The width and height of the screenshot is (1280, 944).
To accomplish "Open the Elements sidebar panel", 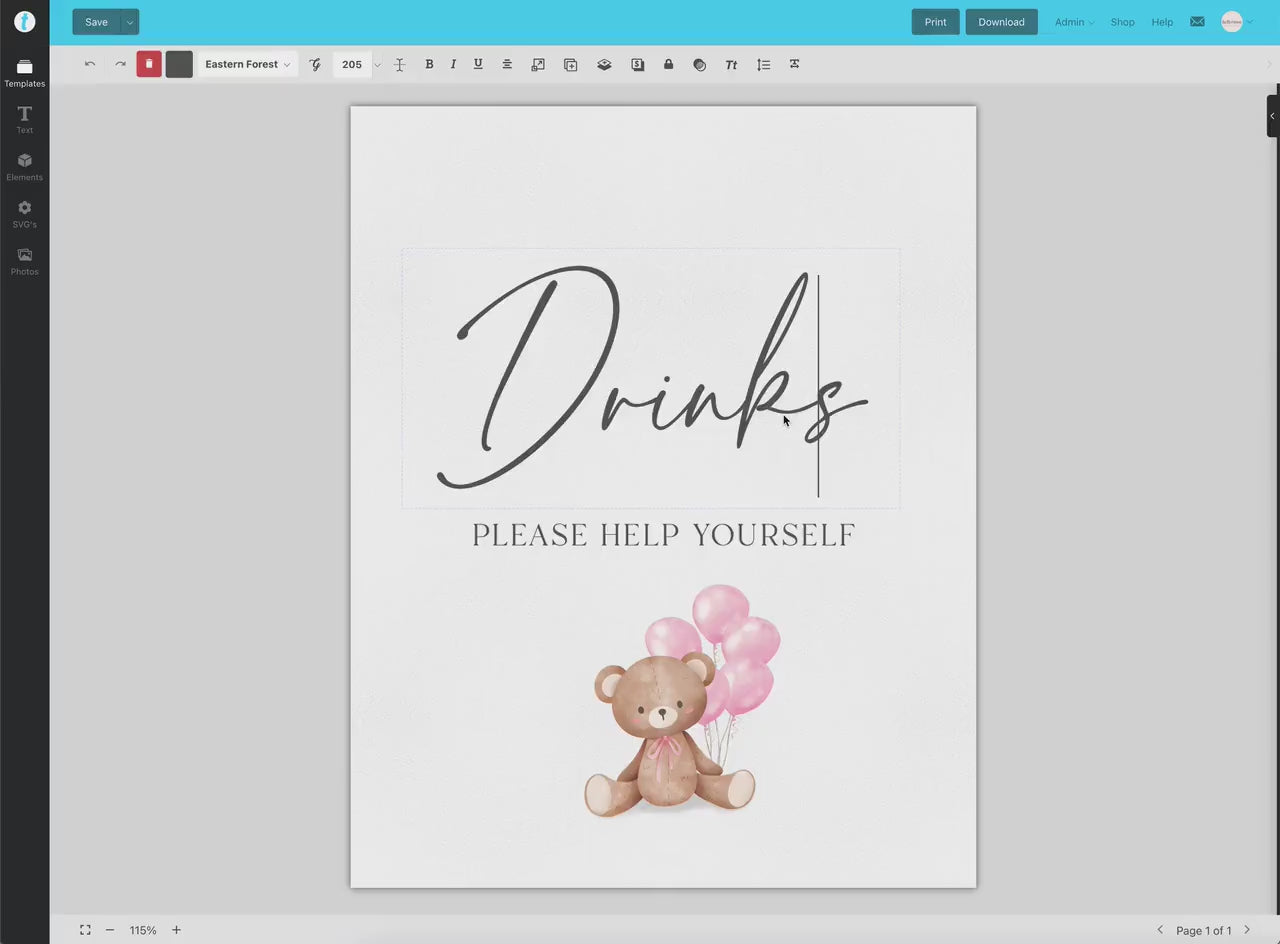I will [25, 167].
